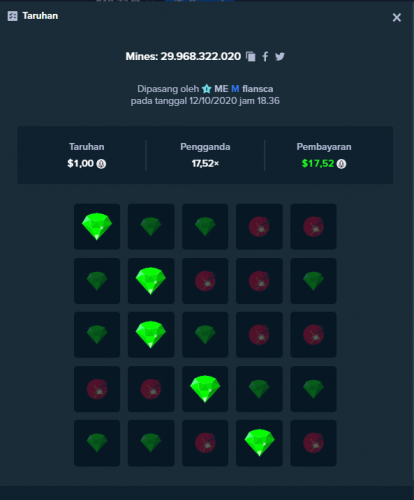The image size is (414, 500).
Task: Click the bottom-left corner dim gem
Action: [x=97, y=443]
